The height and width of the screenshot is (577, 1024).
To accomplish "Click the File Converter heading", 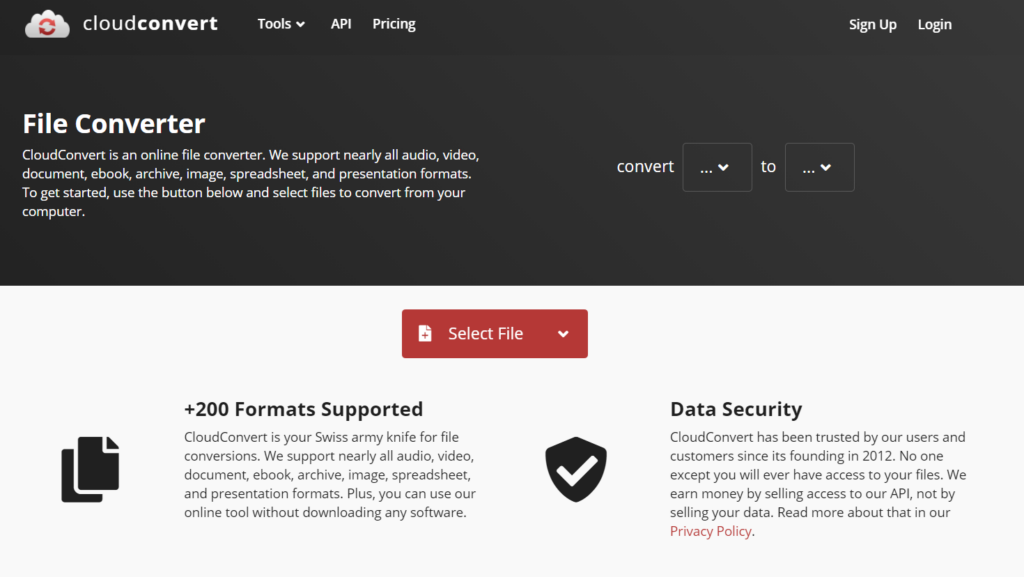I will [114, 123].
